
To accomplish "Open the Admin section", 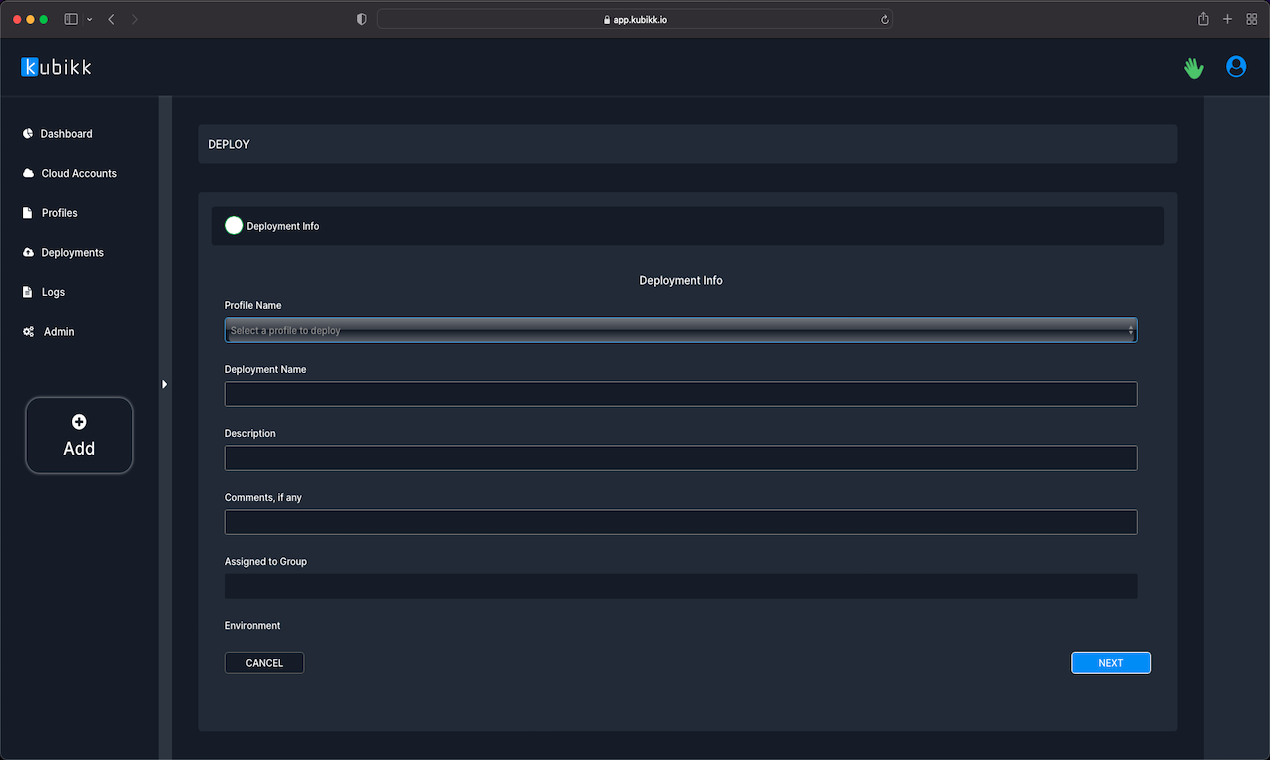I will tap(27, 331).
